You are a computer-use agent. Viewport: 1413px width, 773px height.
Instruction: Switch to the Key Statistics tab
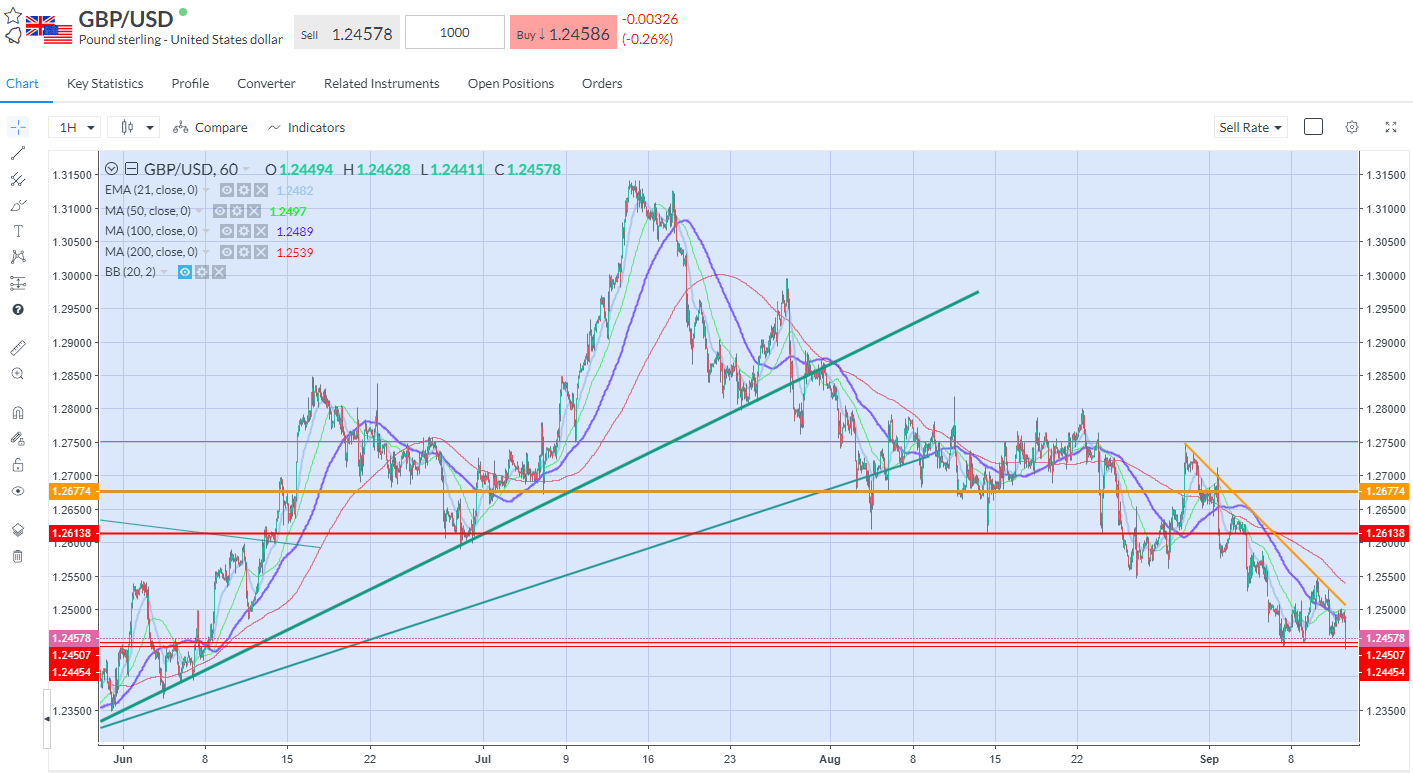tap(105, 84)
